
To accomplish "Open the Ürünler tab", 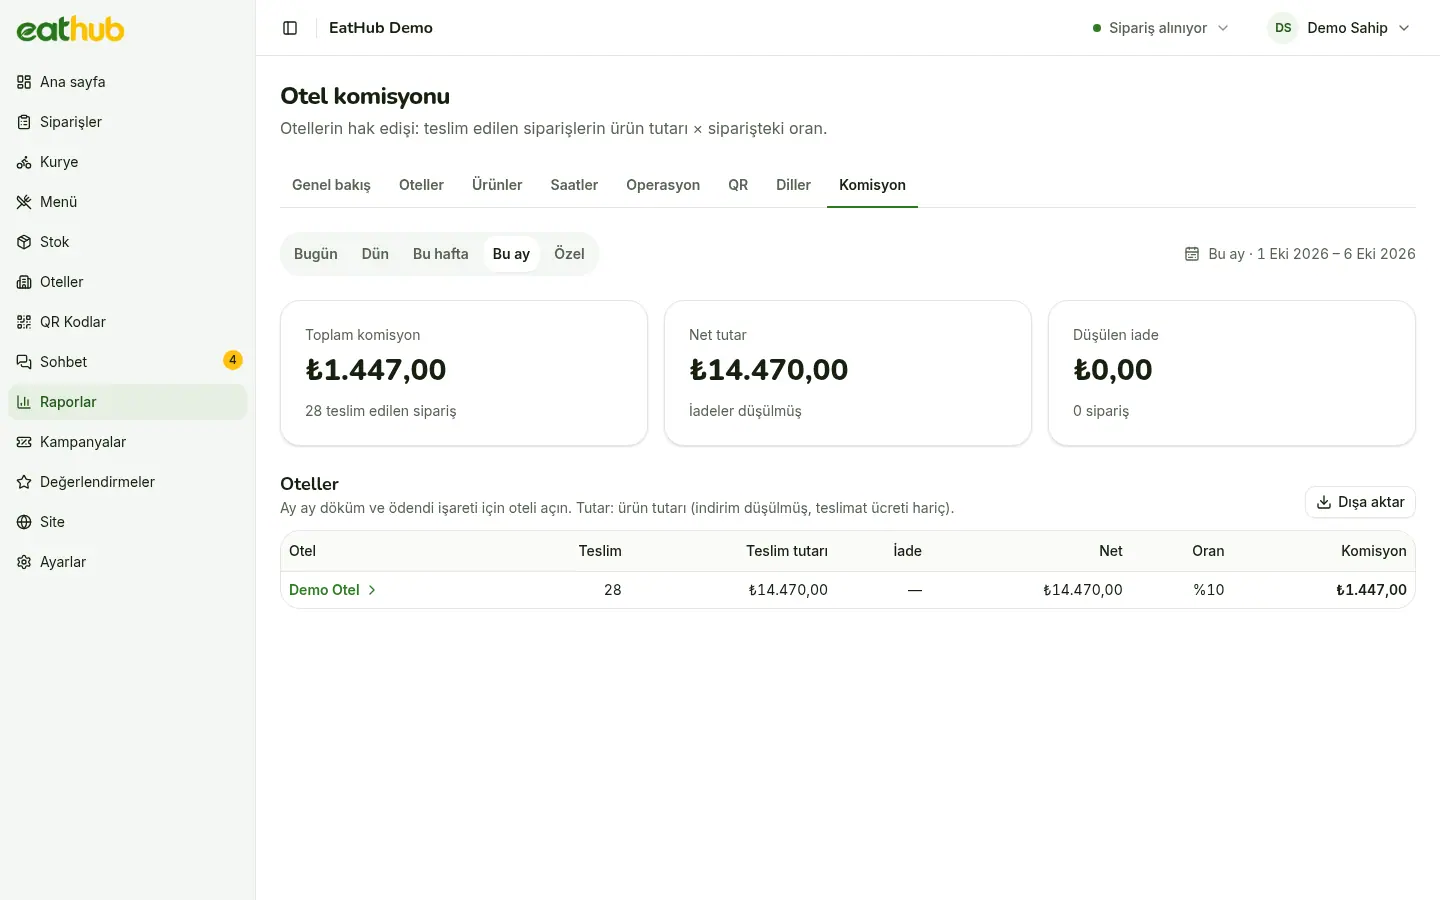I will point(497,185).
